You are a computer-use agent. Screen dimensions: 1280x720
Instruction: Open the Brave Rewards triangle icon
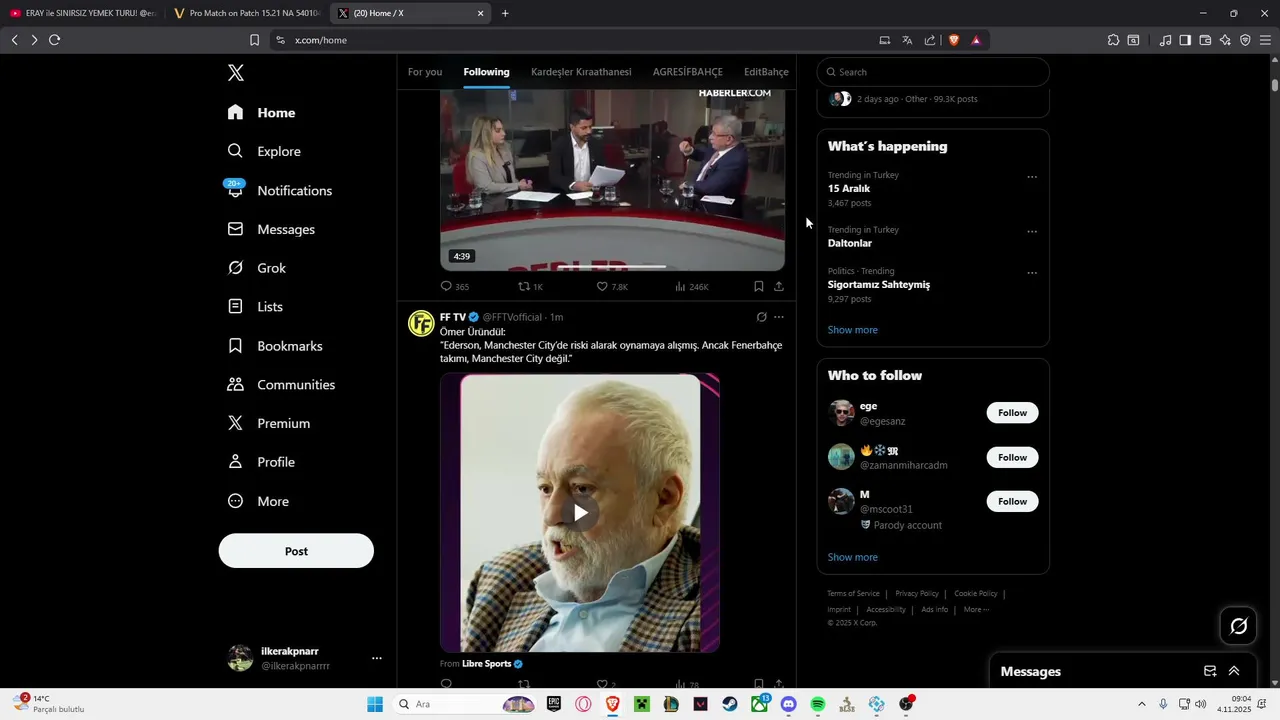(976, 40)
